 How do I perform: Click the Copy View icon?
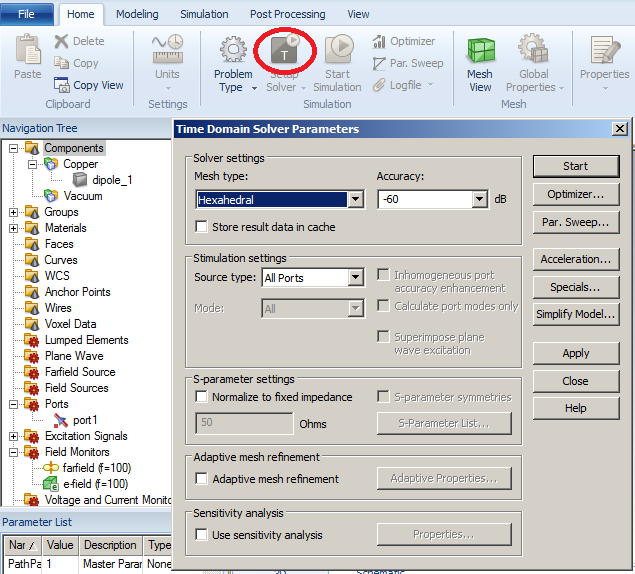click(x=61, y=86)
